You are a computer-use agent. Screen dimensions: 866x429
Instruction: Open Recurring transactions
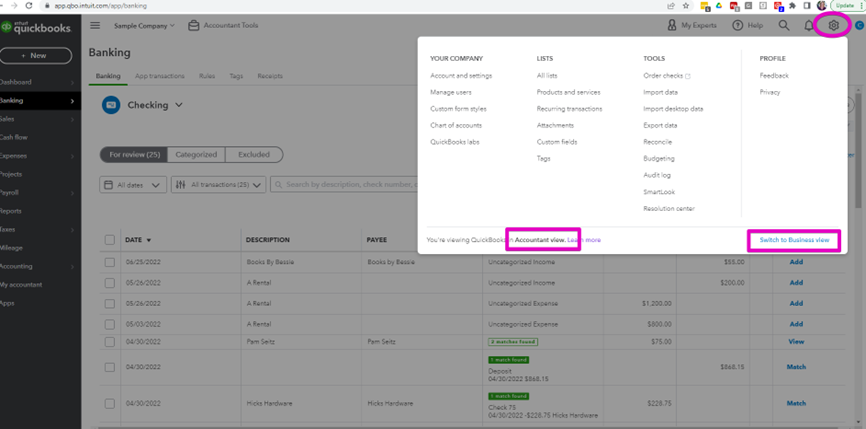[x=569, y=109]
